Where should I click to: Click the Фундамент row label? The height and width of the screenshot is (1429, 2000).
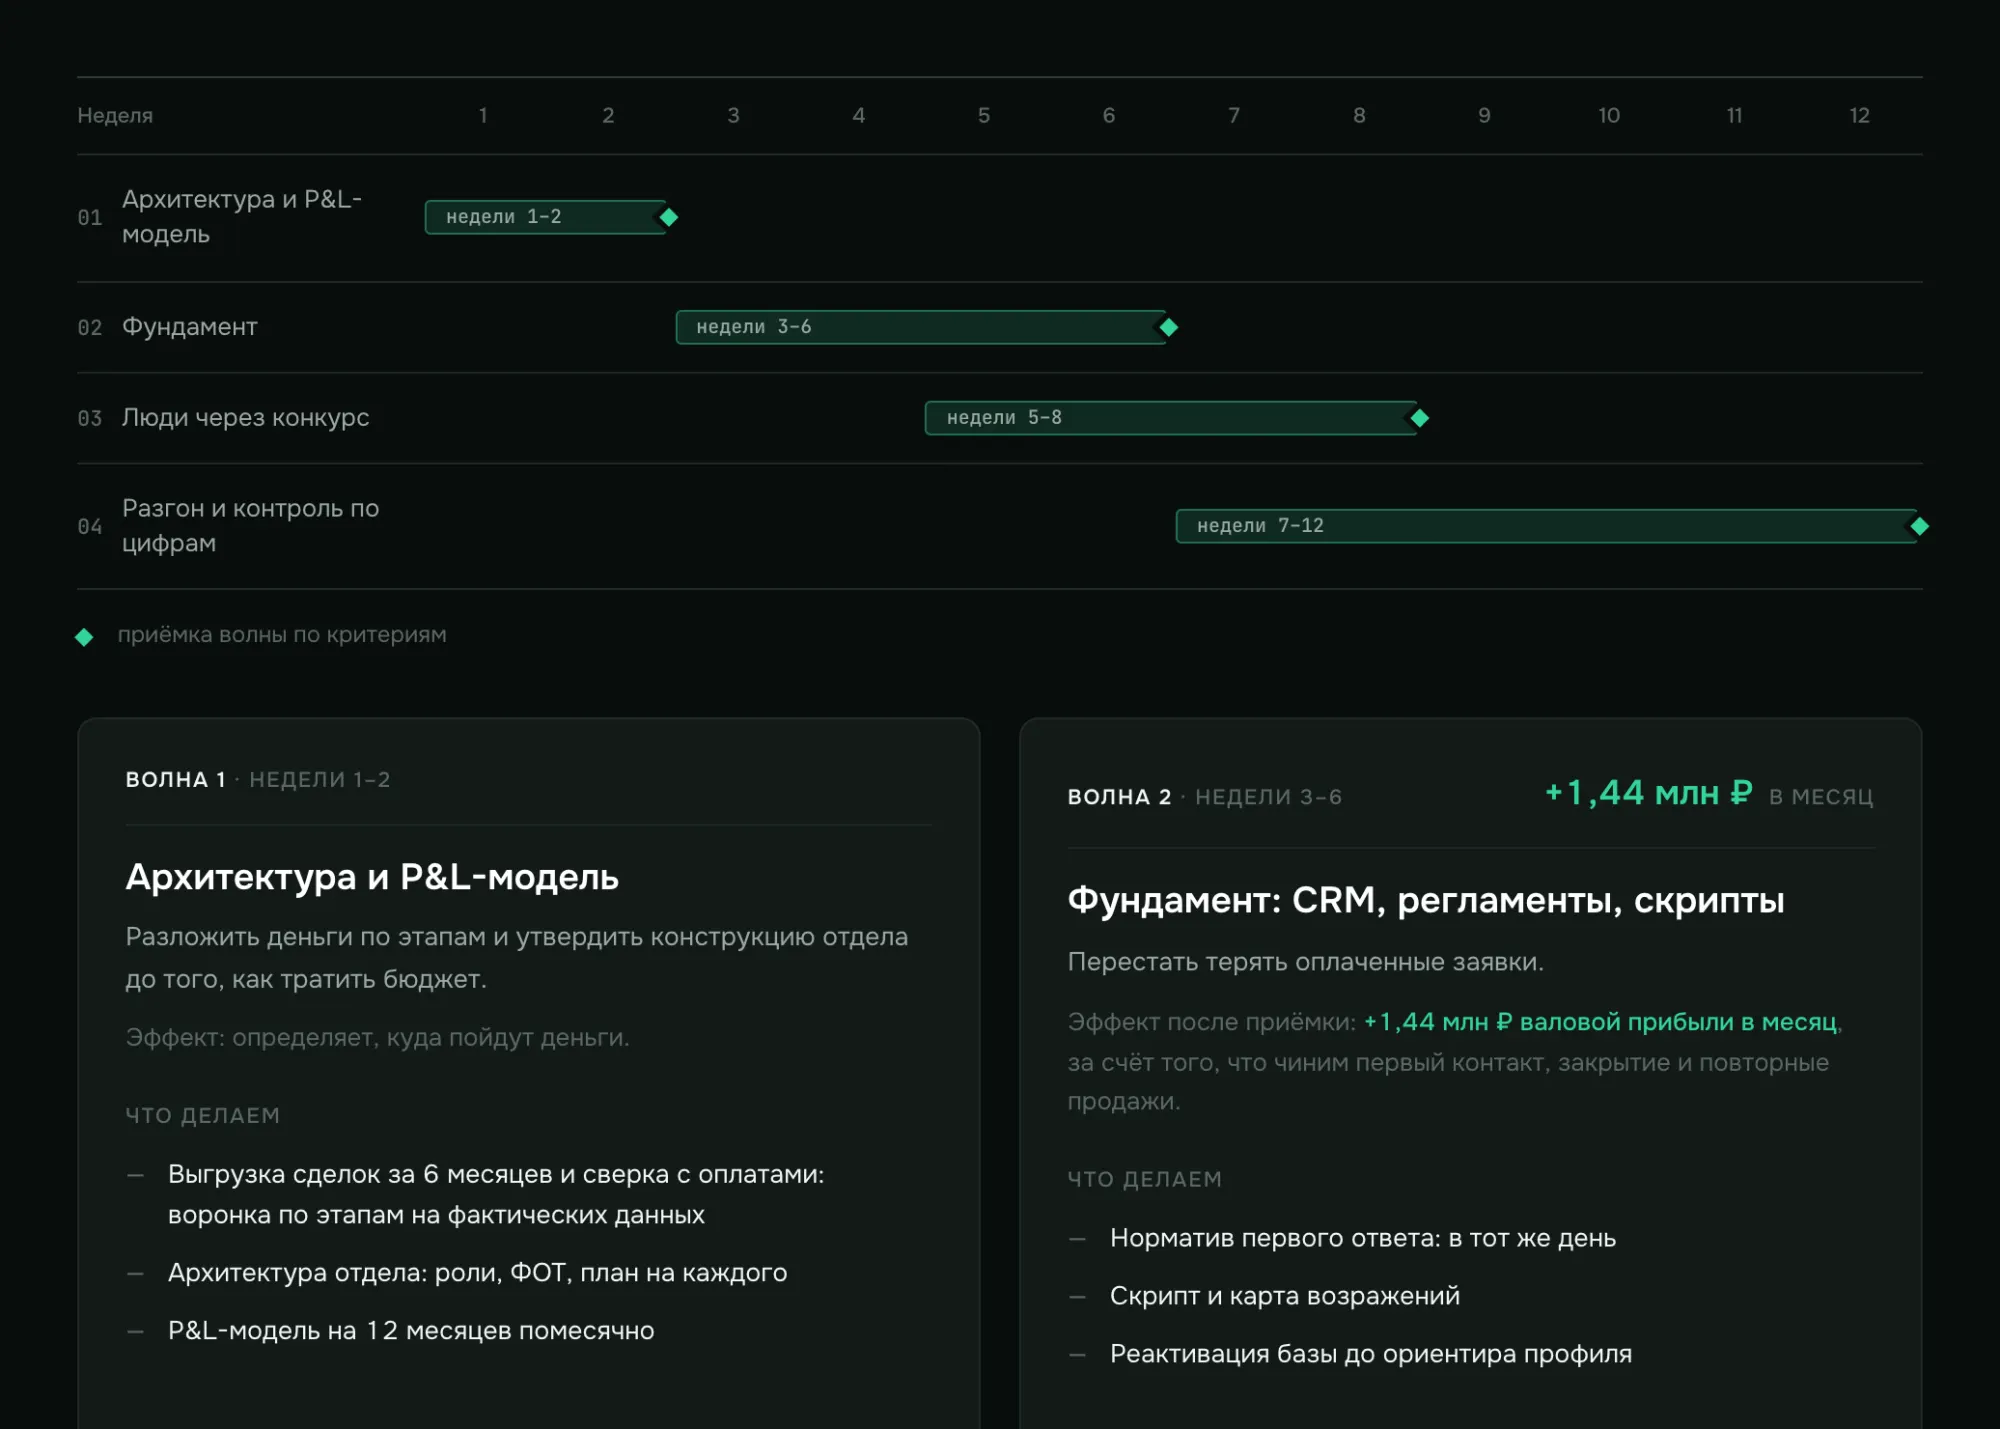coord(190,327)
